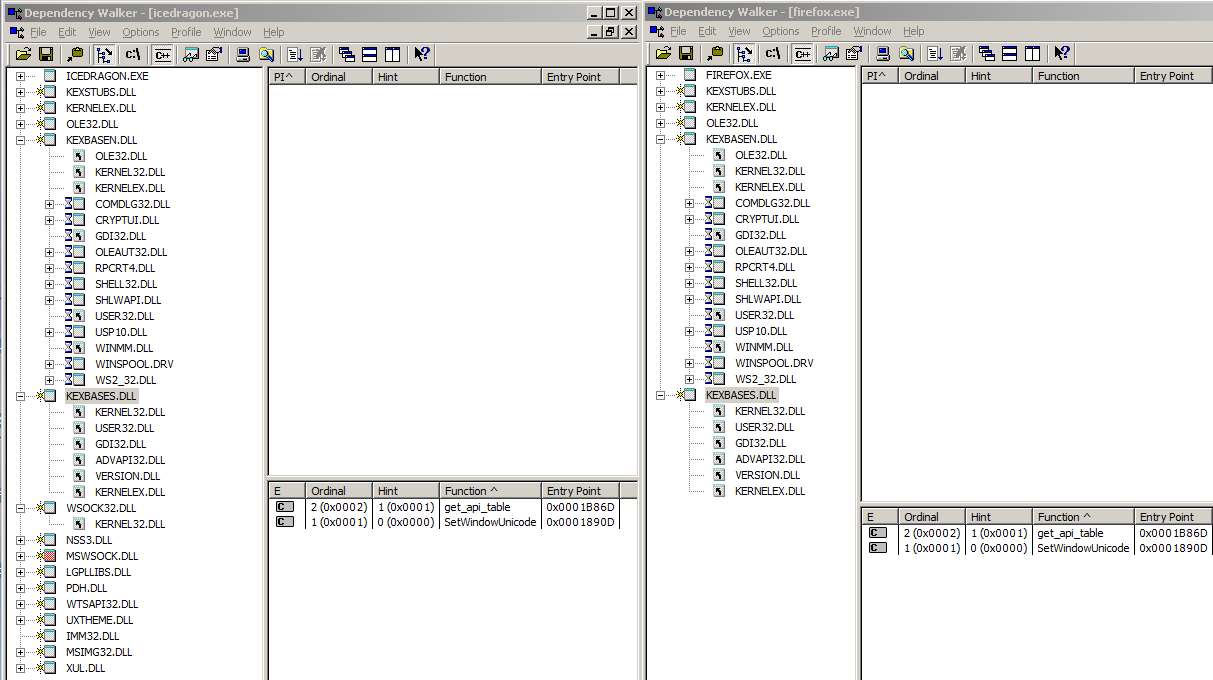Toggle Full Paths c:\ button in firefox toolbar

[x=772, y=54]
